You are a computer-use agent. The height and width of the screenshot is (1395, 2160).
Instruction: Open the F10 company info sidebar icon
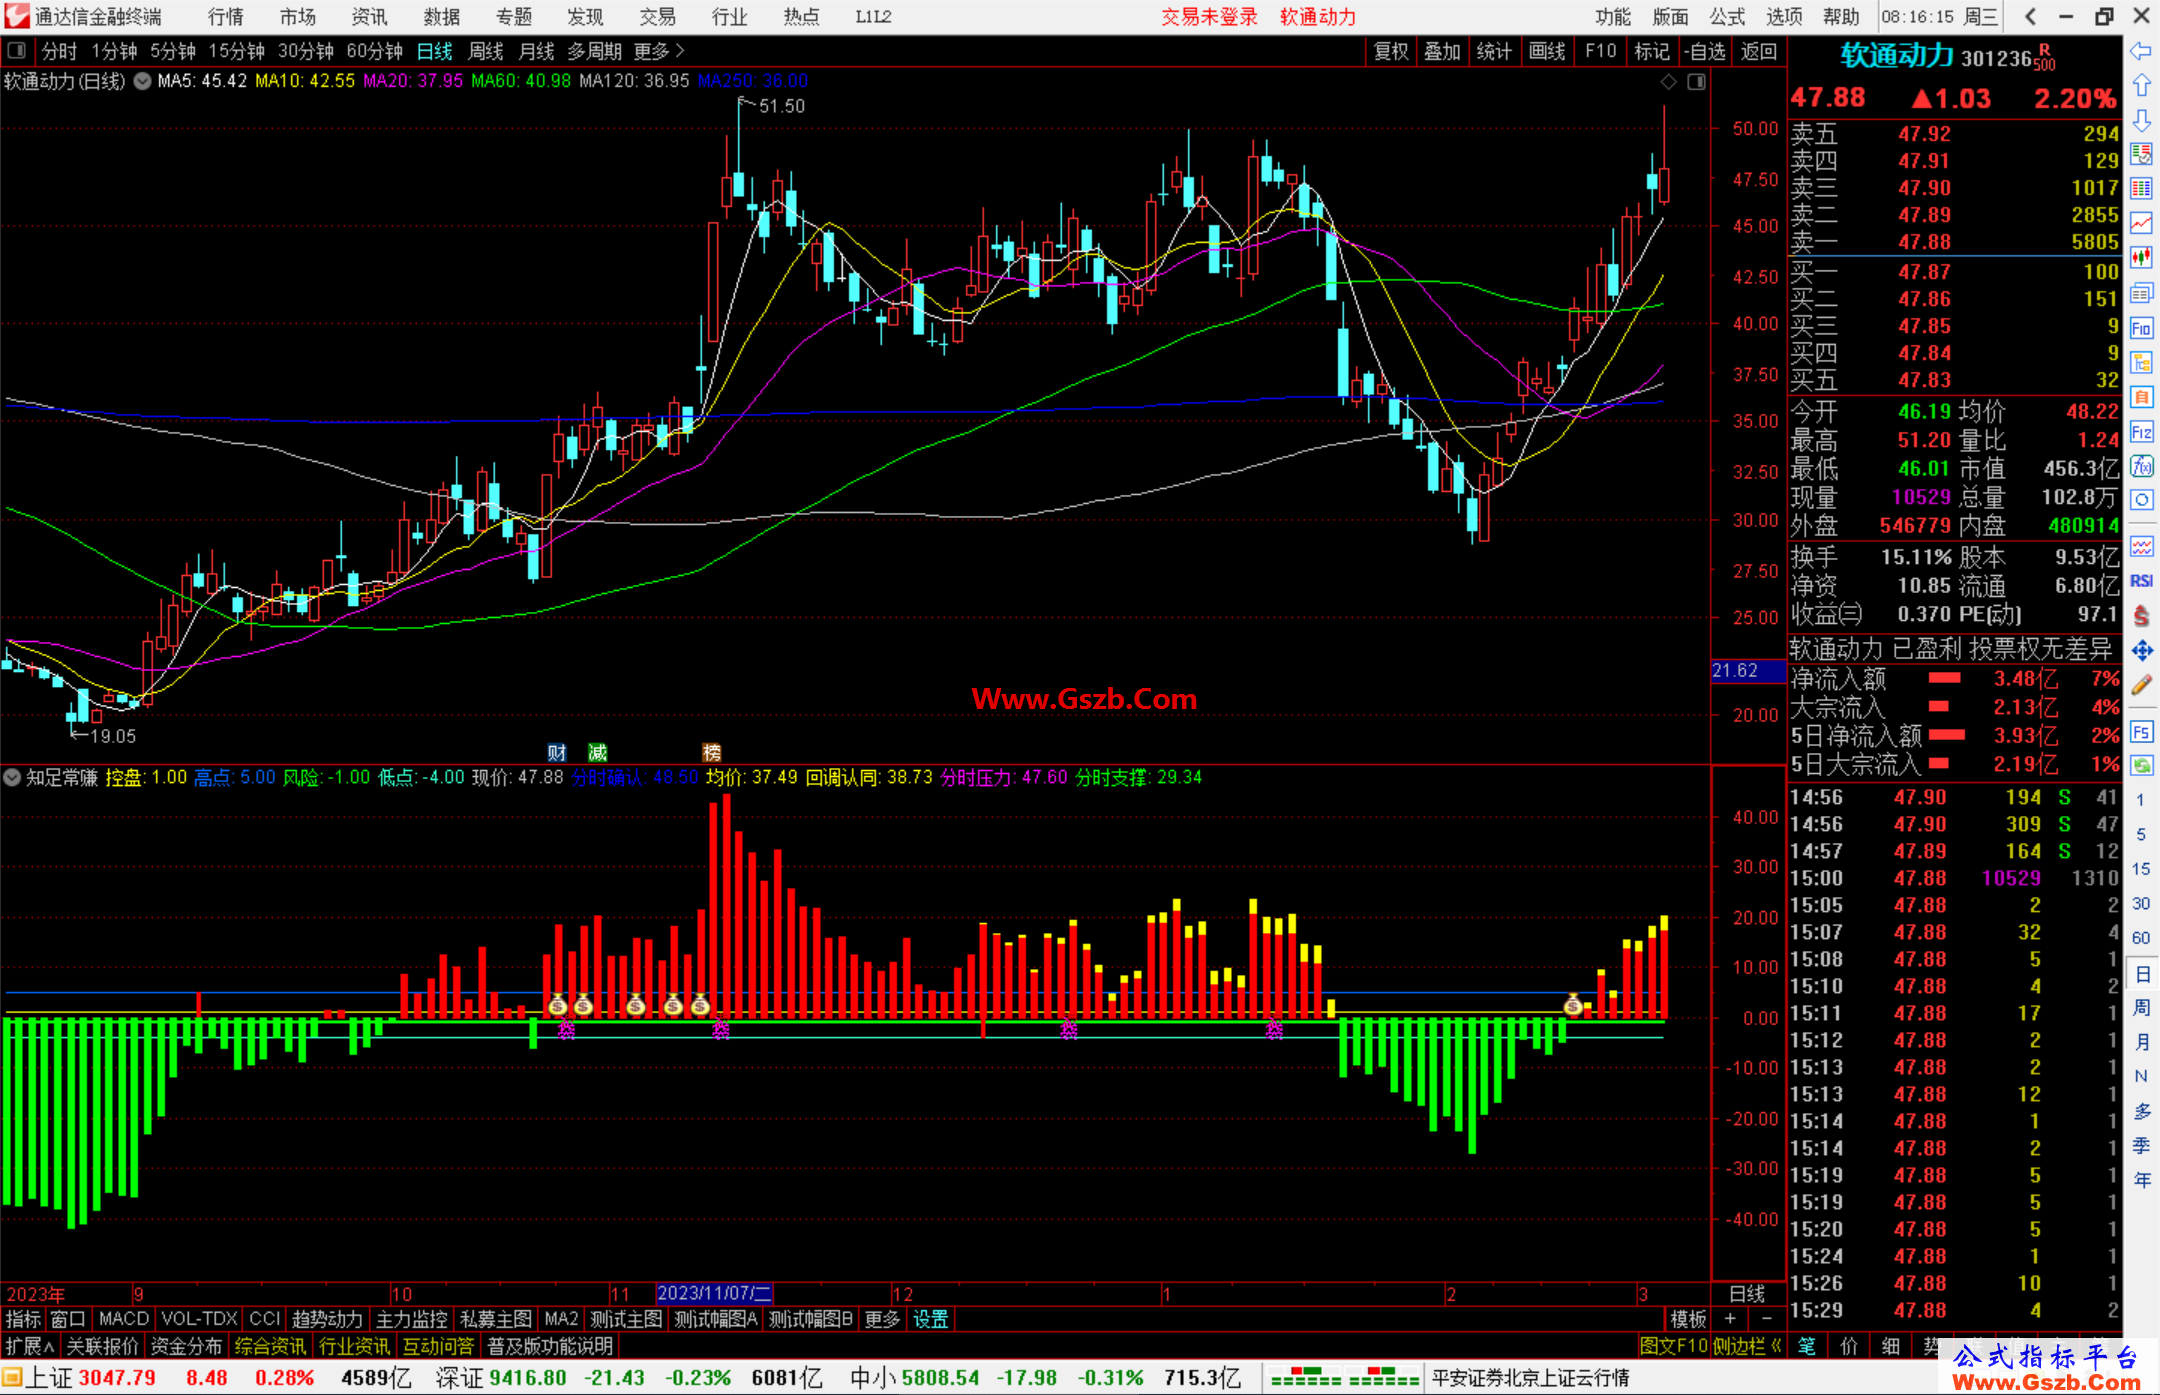(x=2141, y=328)
